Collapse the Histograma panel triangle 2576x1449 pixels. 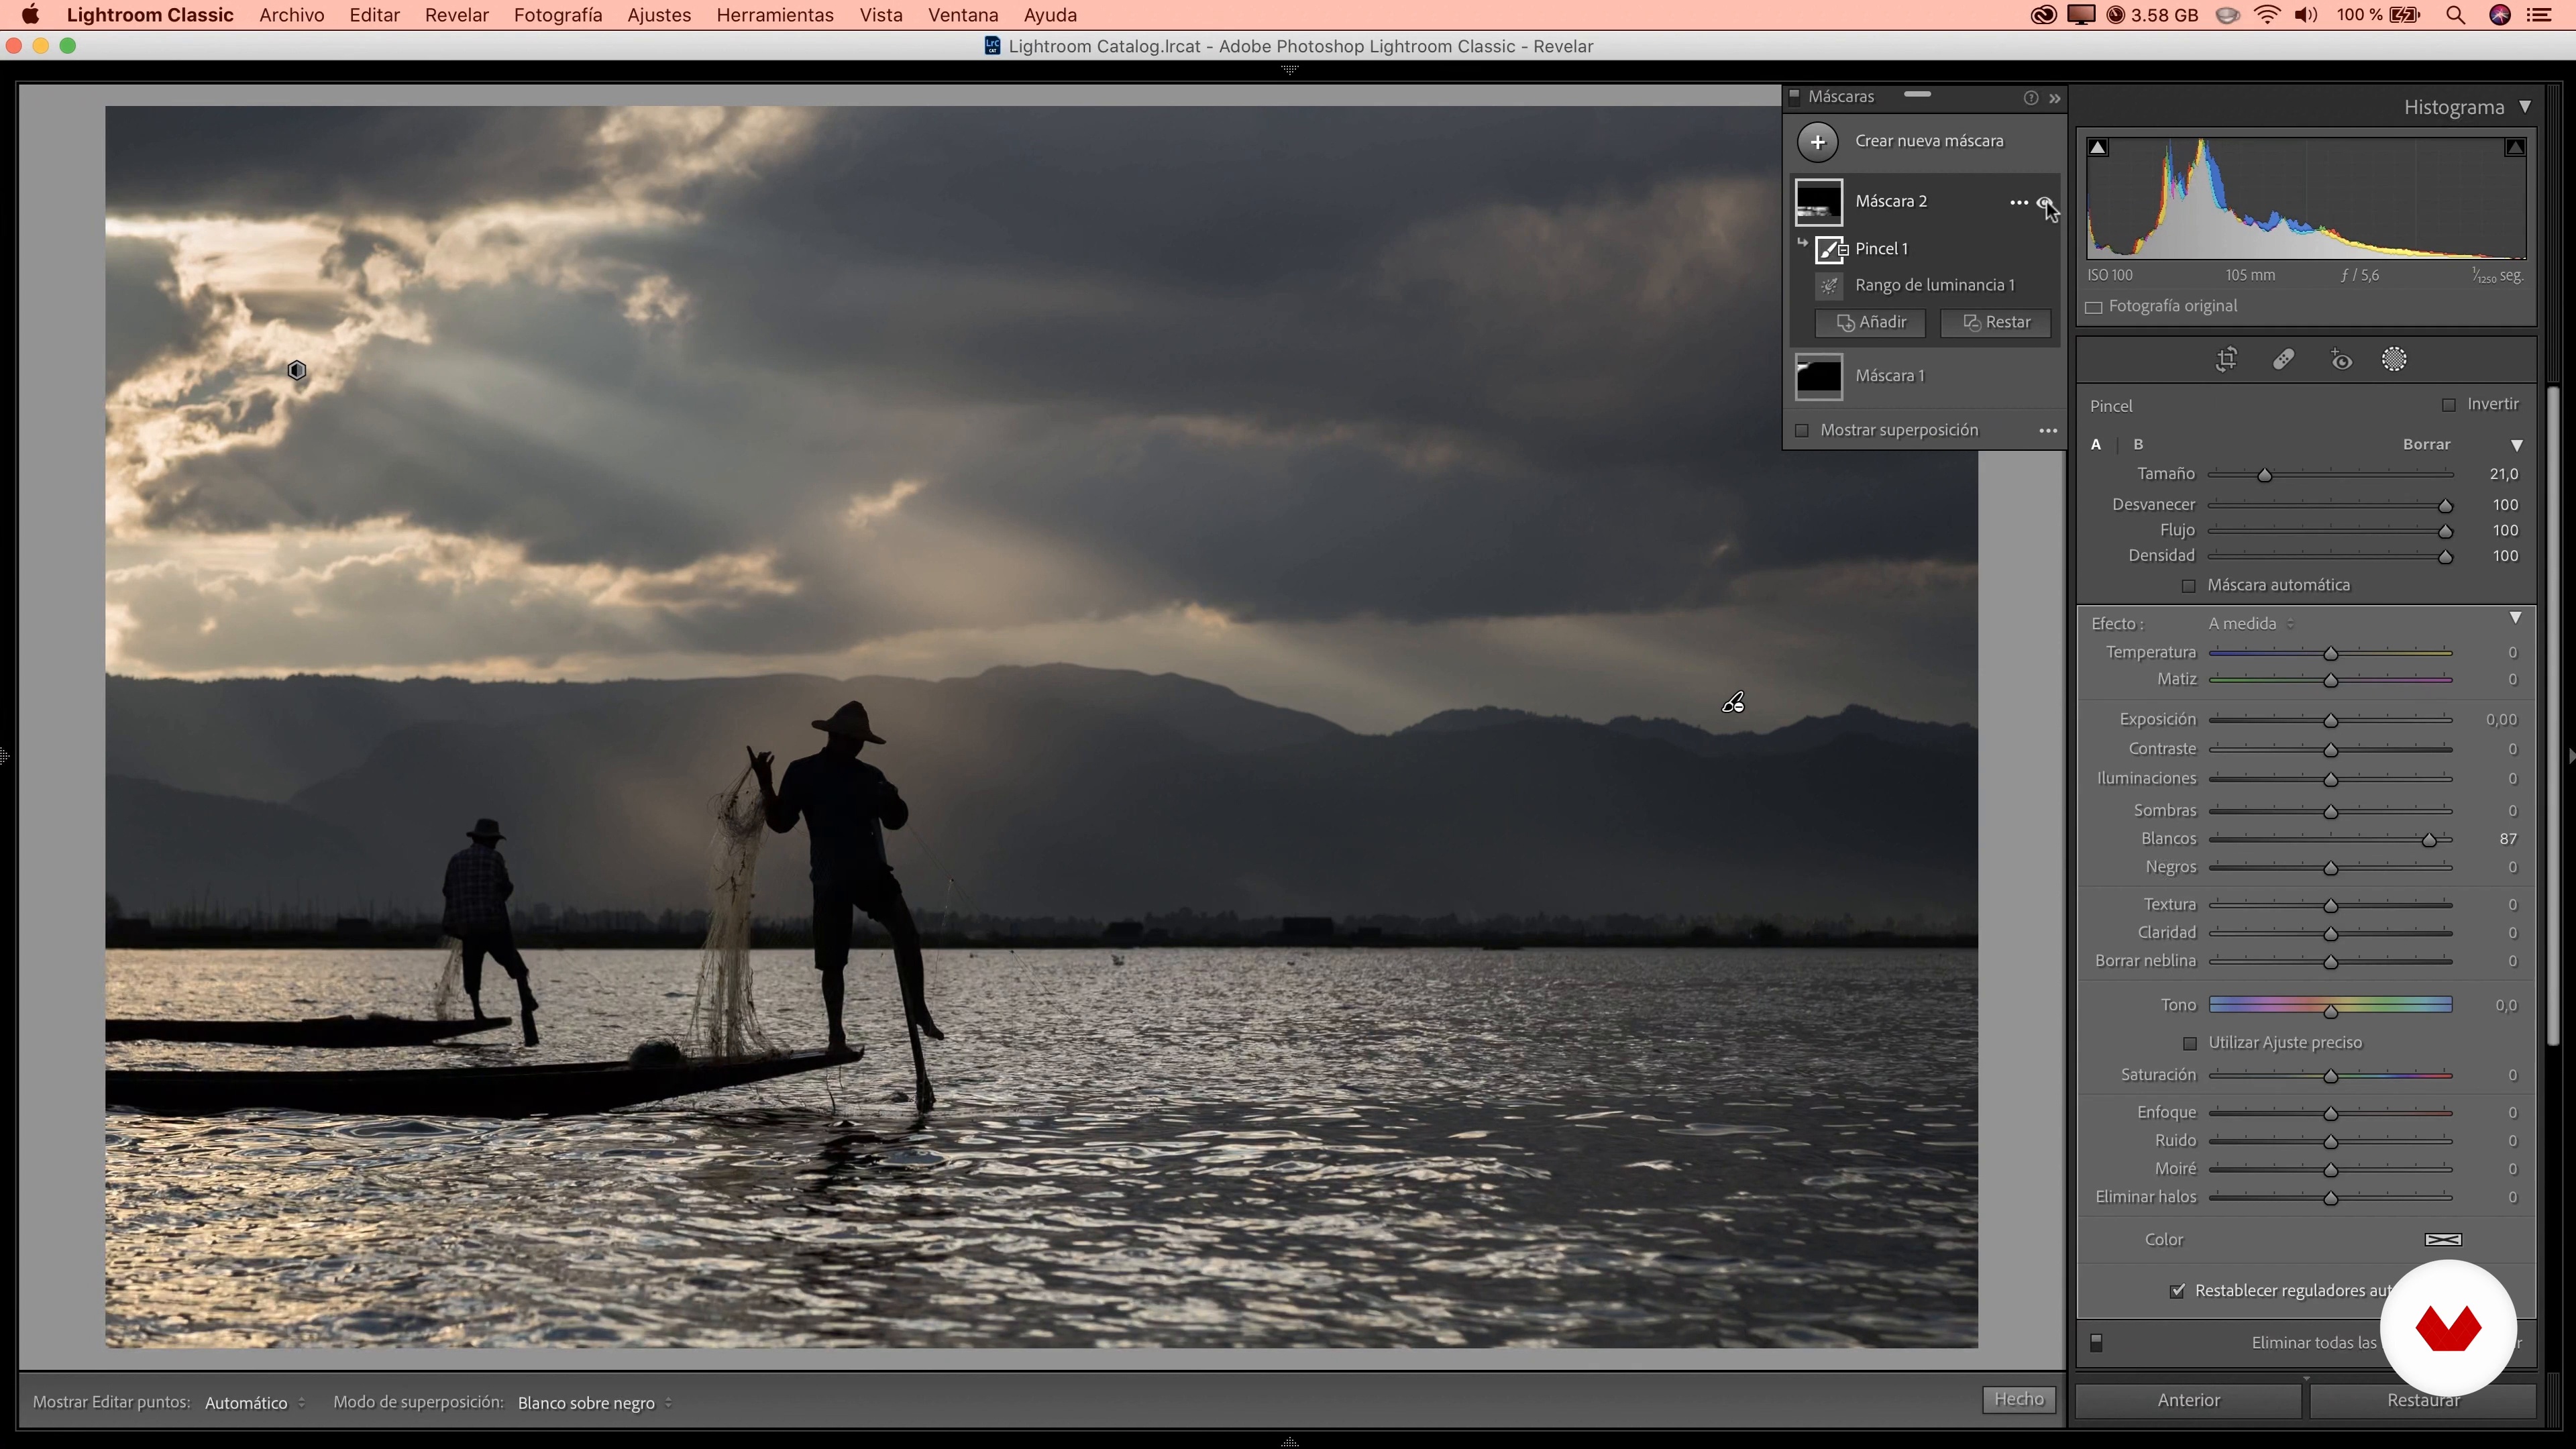(x=2525, y=107)
